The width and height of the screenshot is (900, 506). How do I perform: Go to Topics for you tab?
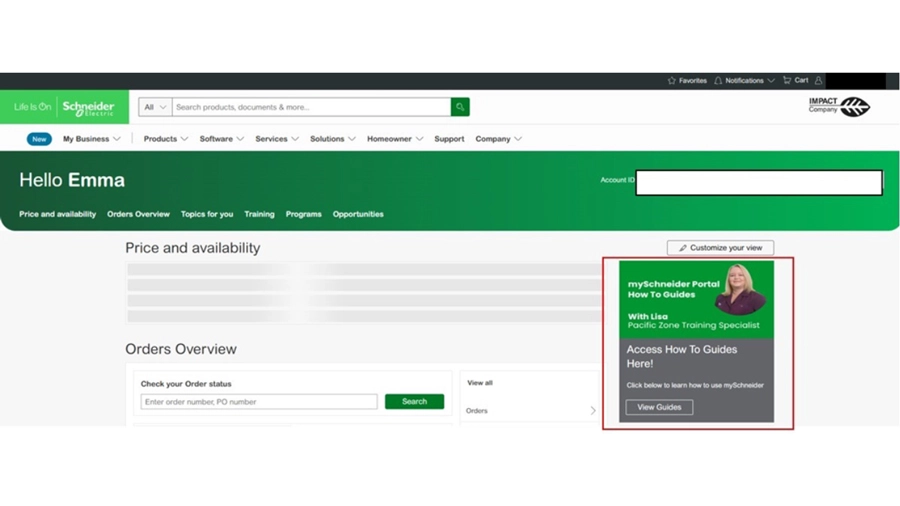pyautogui.click(x=207, y=214)
